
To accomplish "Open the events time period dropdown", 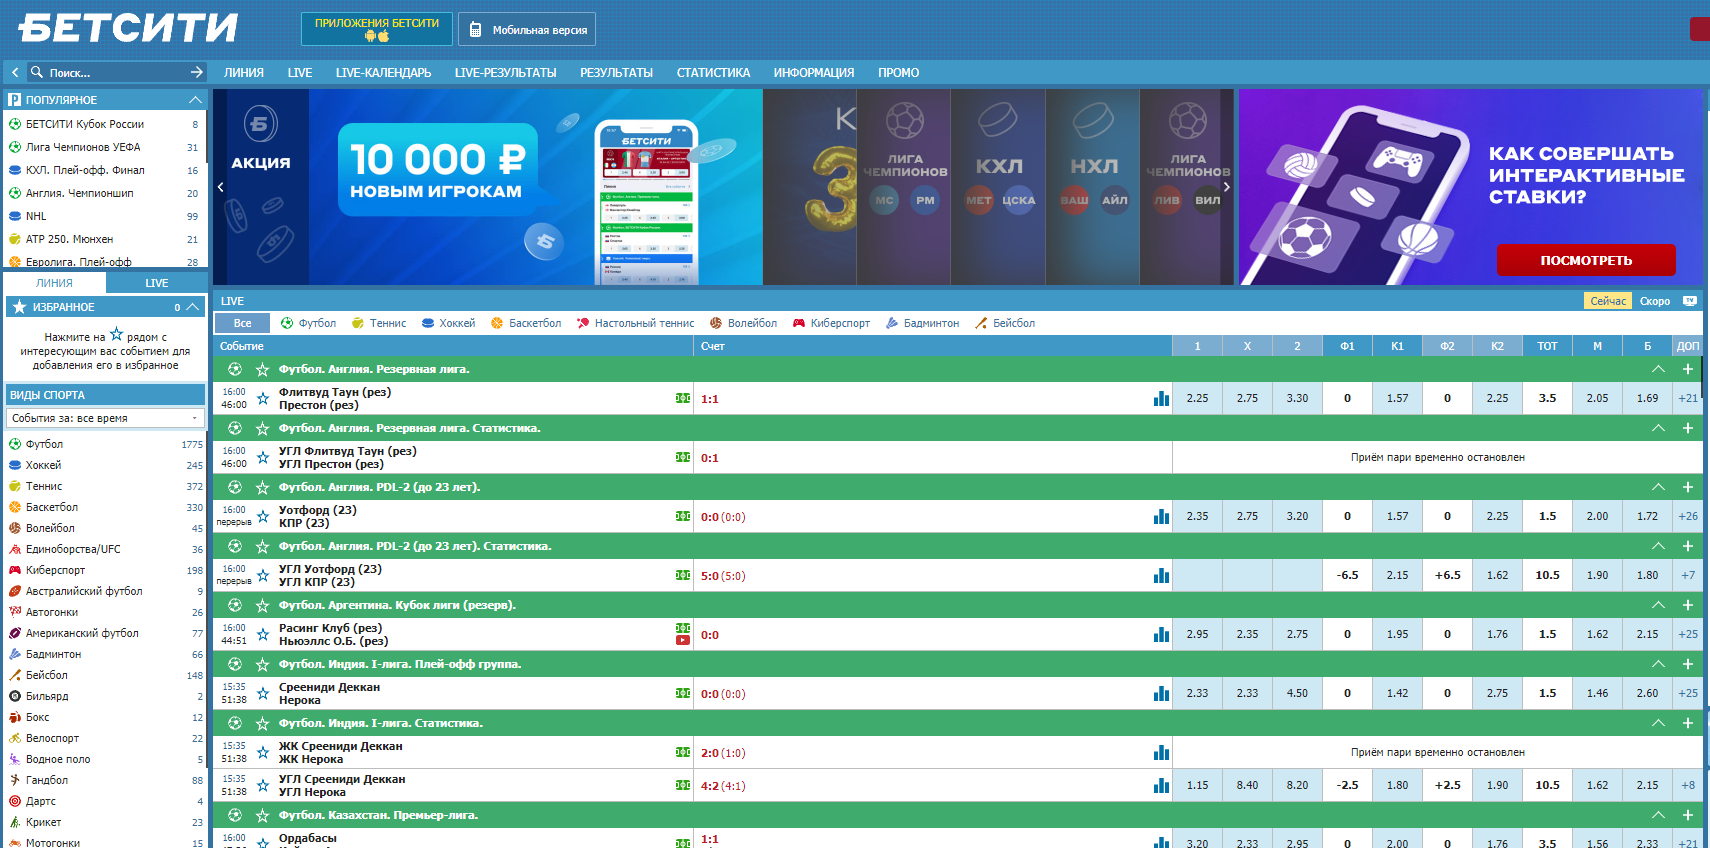I will tap(106, 418).
